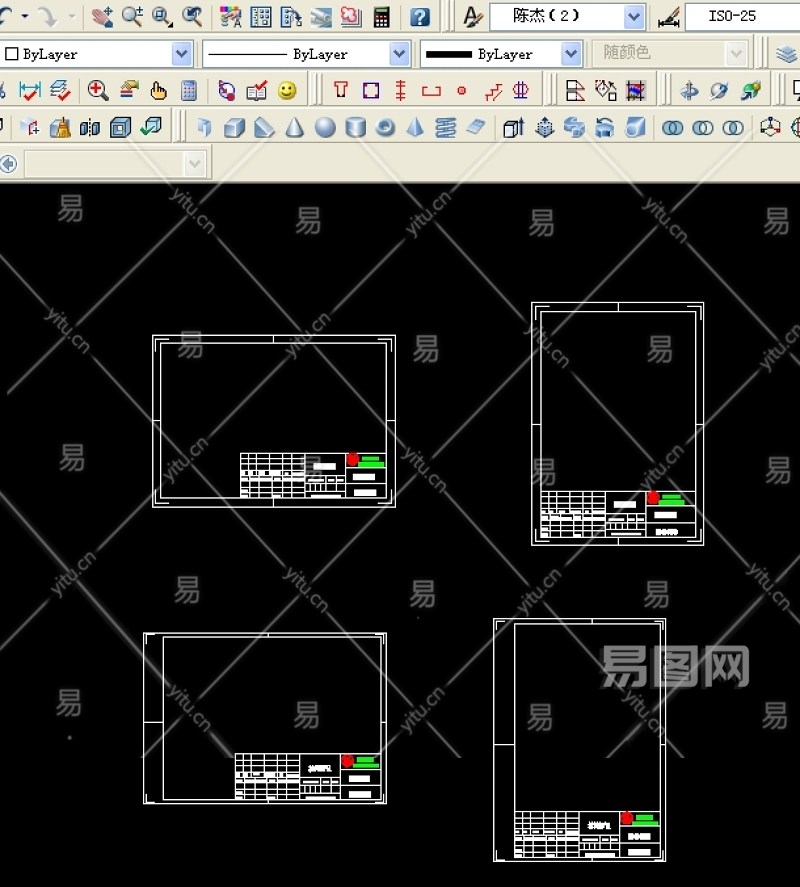
Task: Select the Revolve solid tool
Action: click(x=604, y=128)
